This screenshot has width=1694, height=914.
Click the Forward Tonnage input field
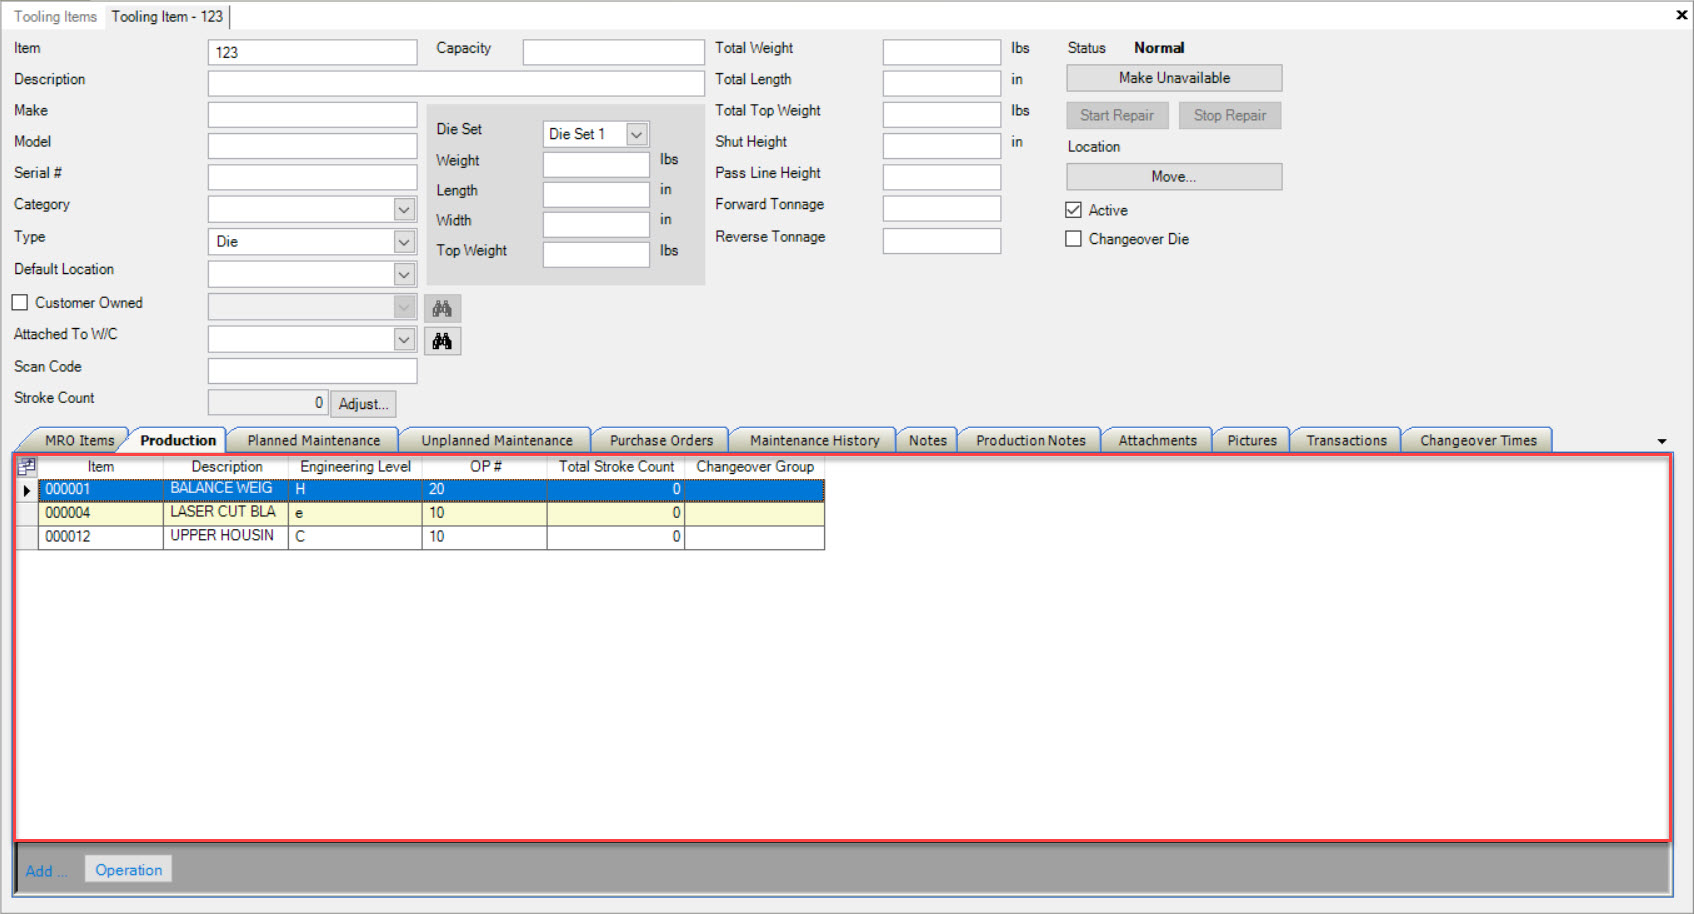[942, 208]
